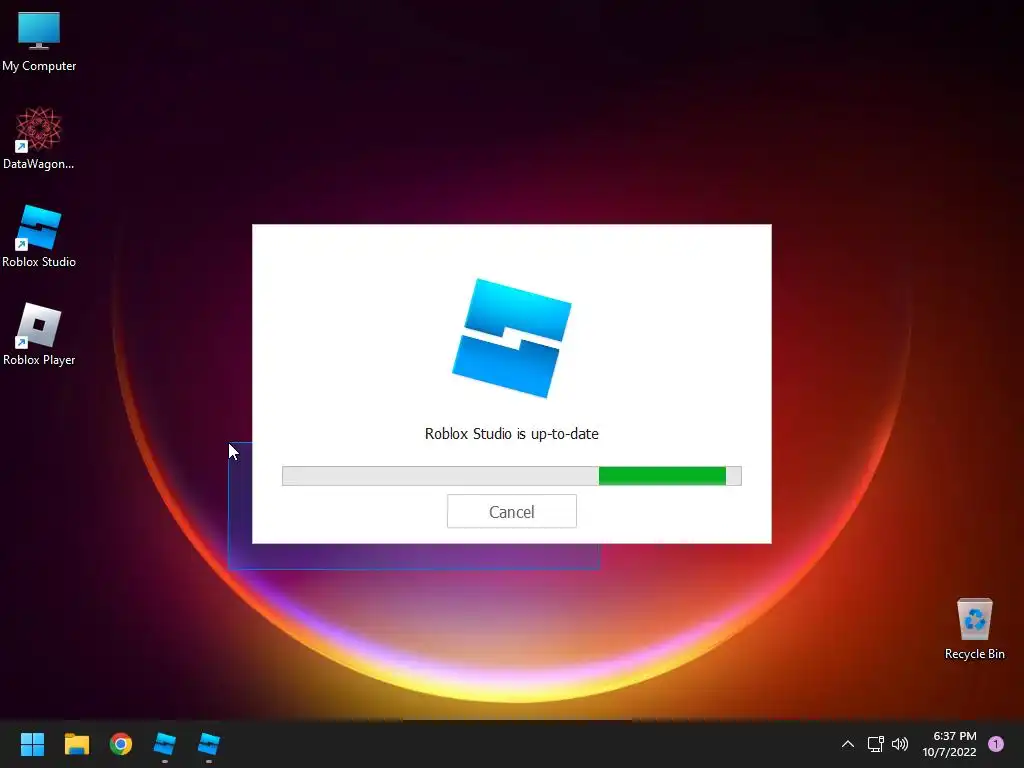Open the clock showing 6:37 PM

[x=949, y=744]
